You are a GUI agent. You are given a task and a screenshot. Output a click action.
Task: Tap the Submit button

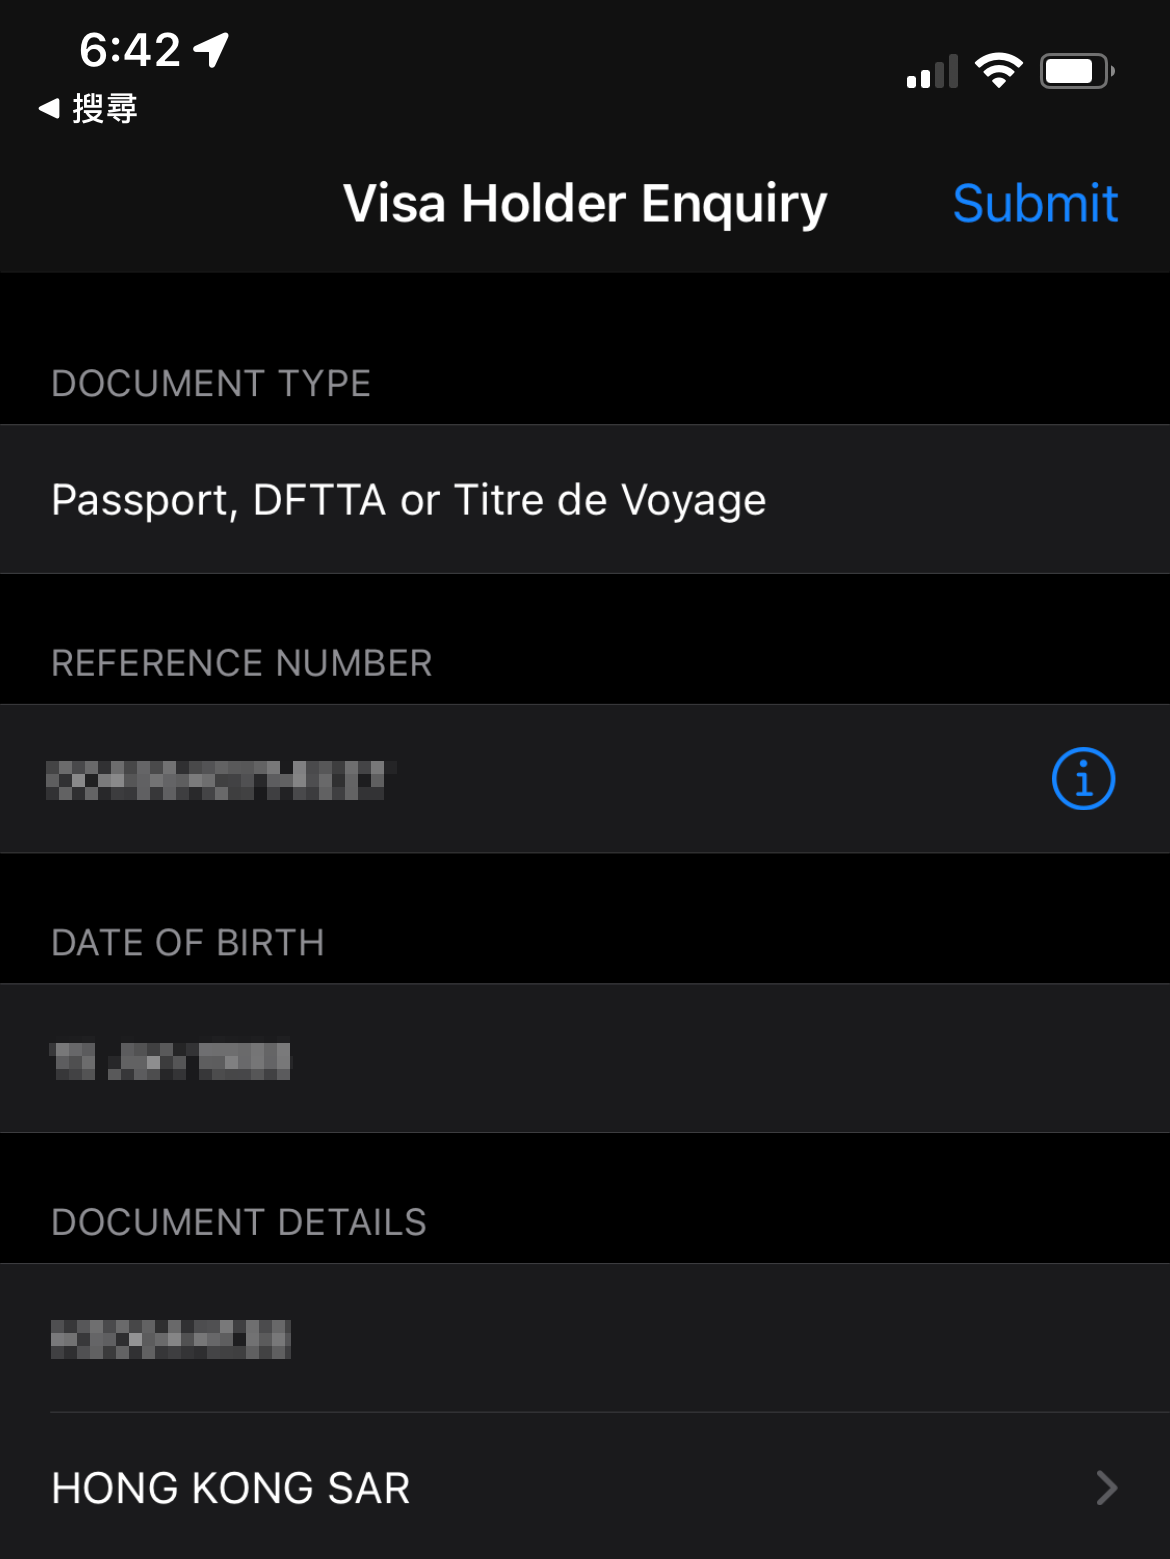click(x=1034, y=204)
